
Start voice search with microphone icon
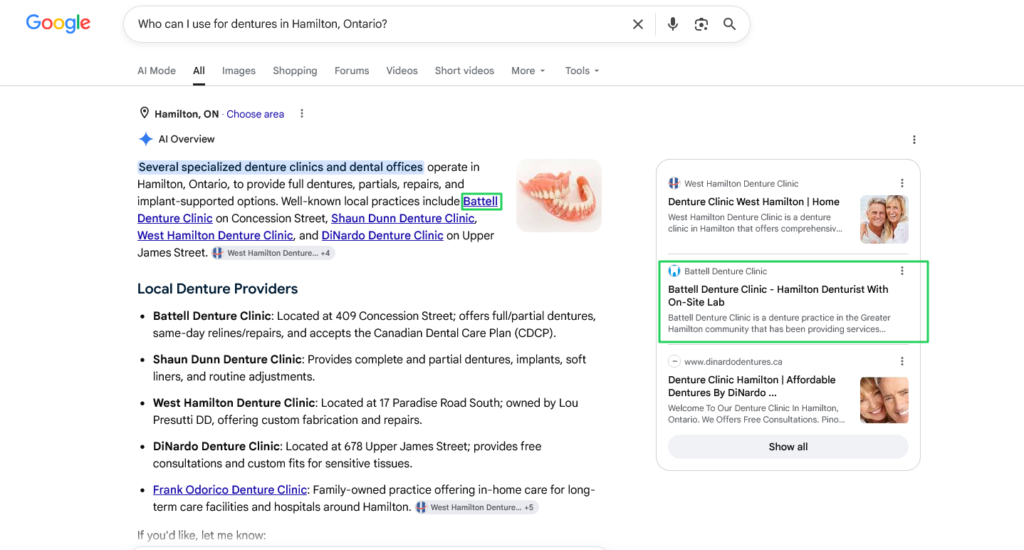click(673, 24)
